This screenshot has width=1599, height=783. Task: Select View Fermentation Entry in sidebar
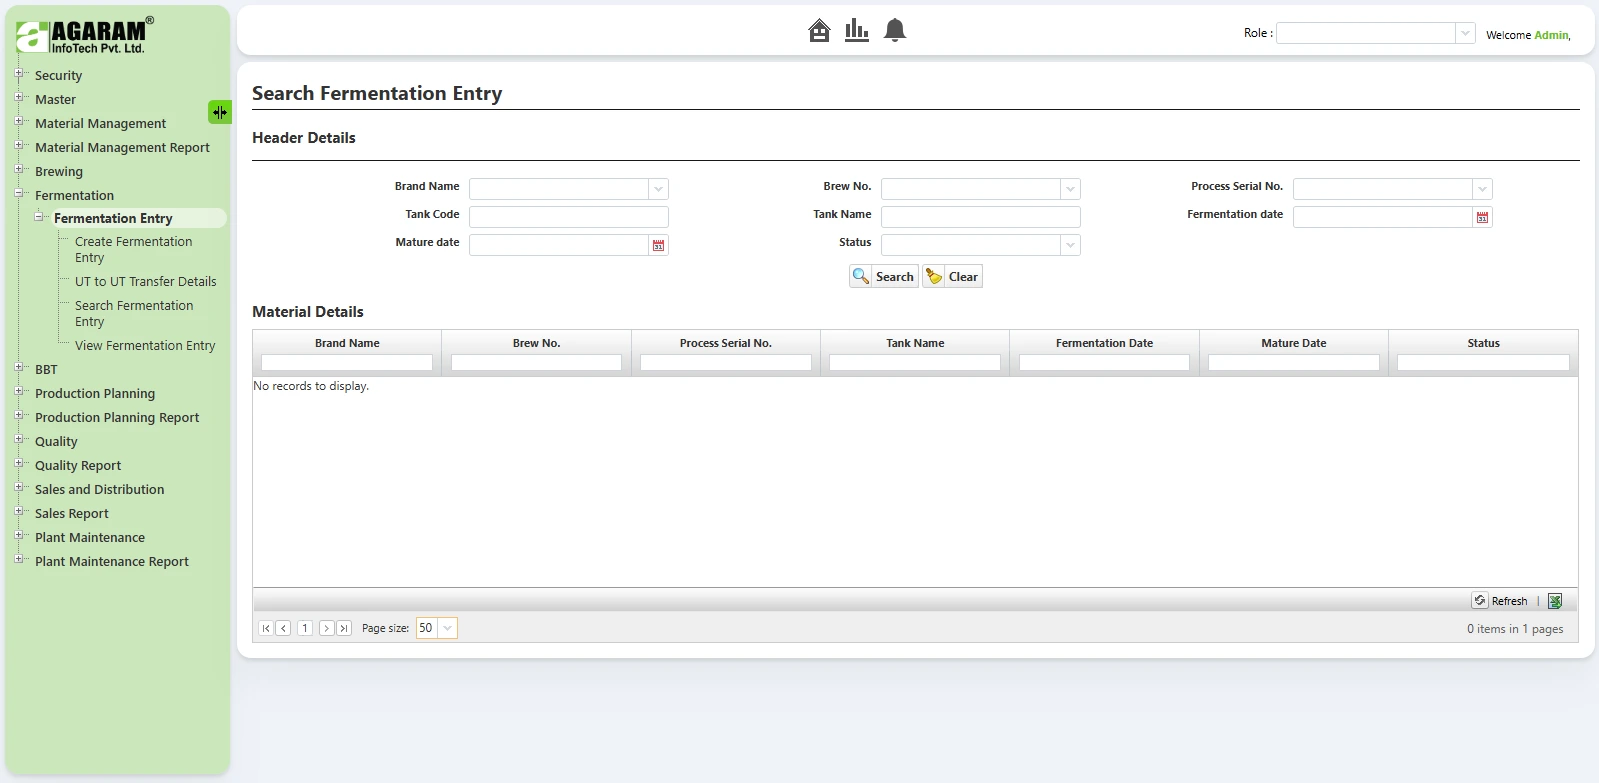[145, 345]
